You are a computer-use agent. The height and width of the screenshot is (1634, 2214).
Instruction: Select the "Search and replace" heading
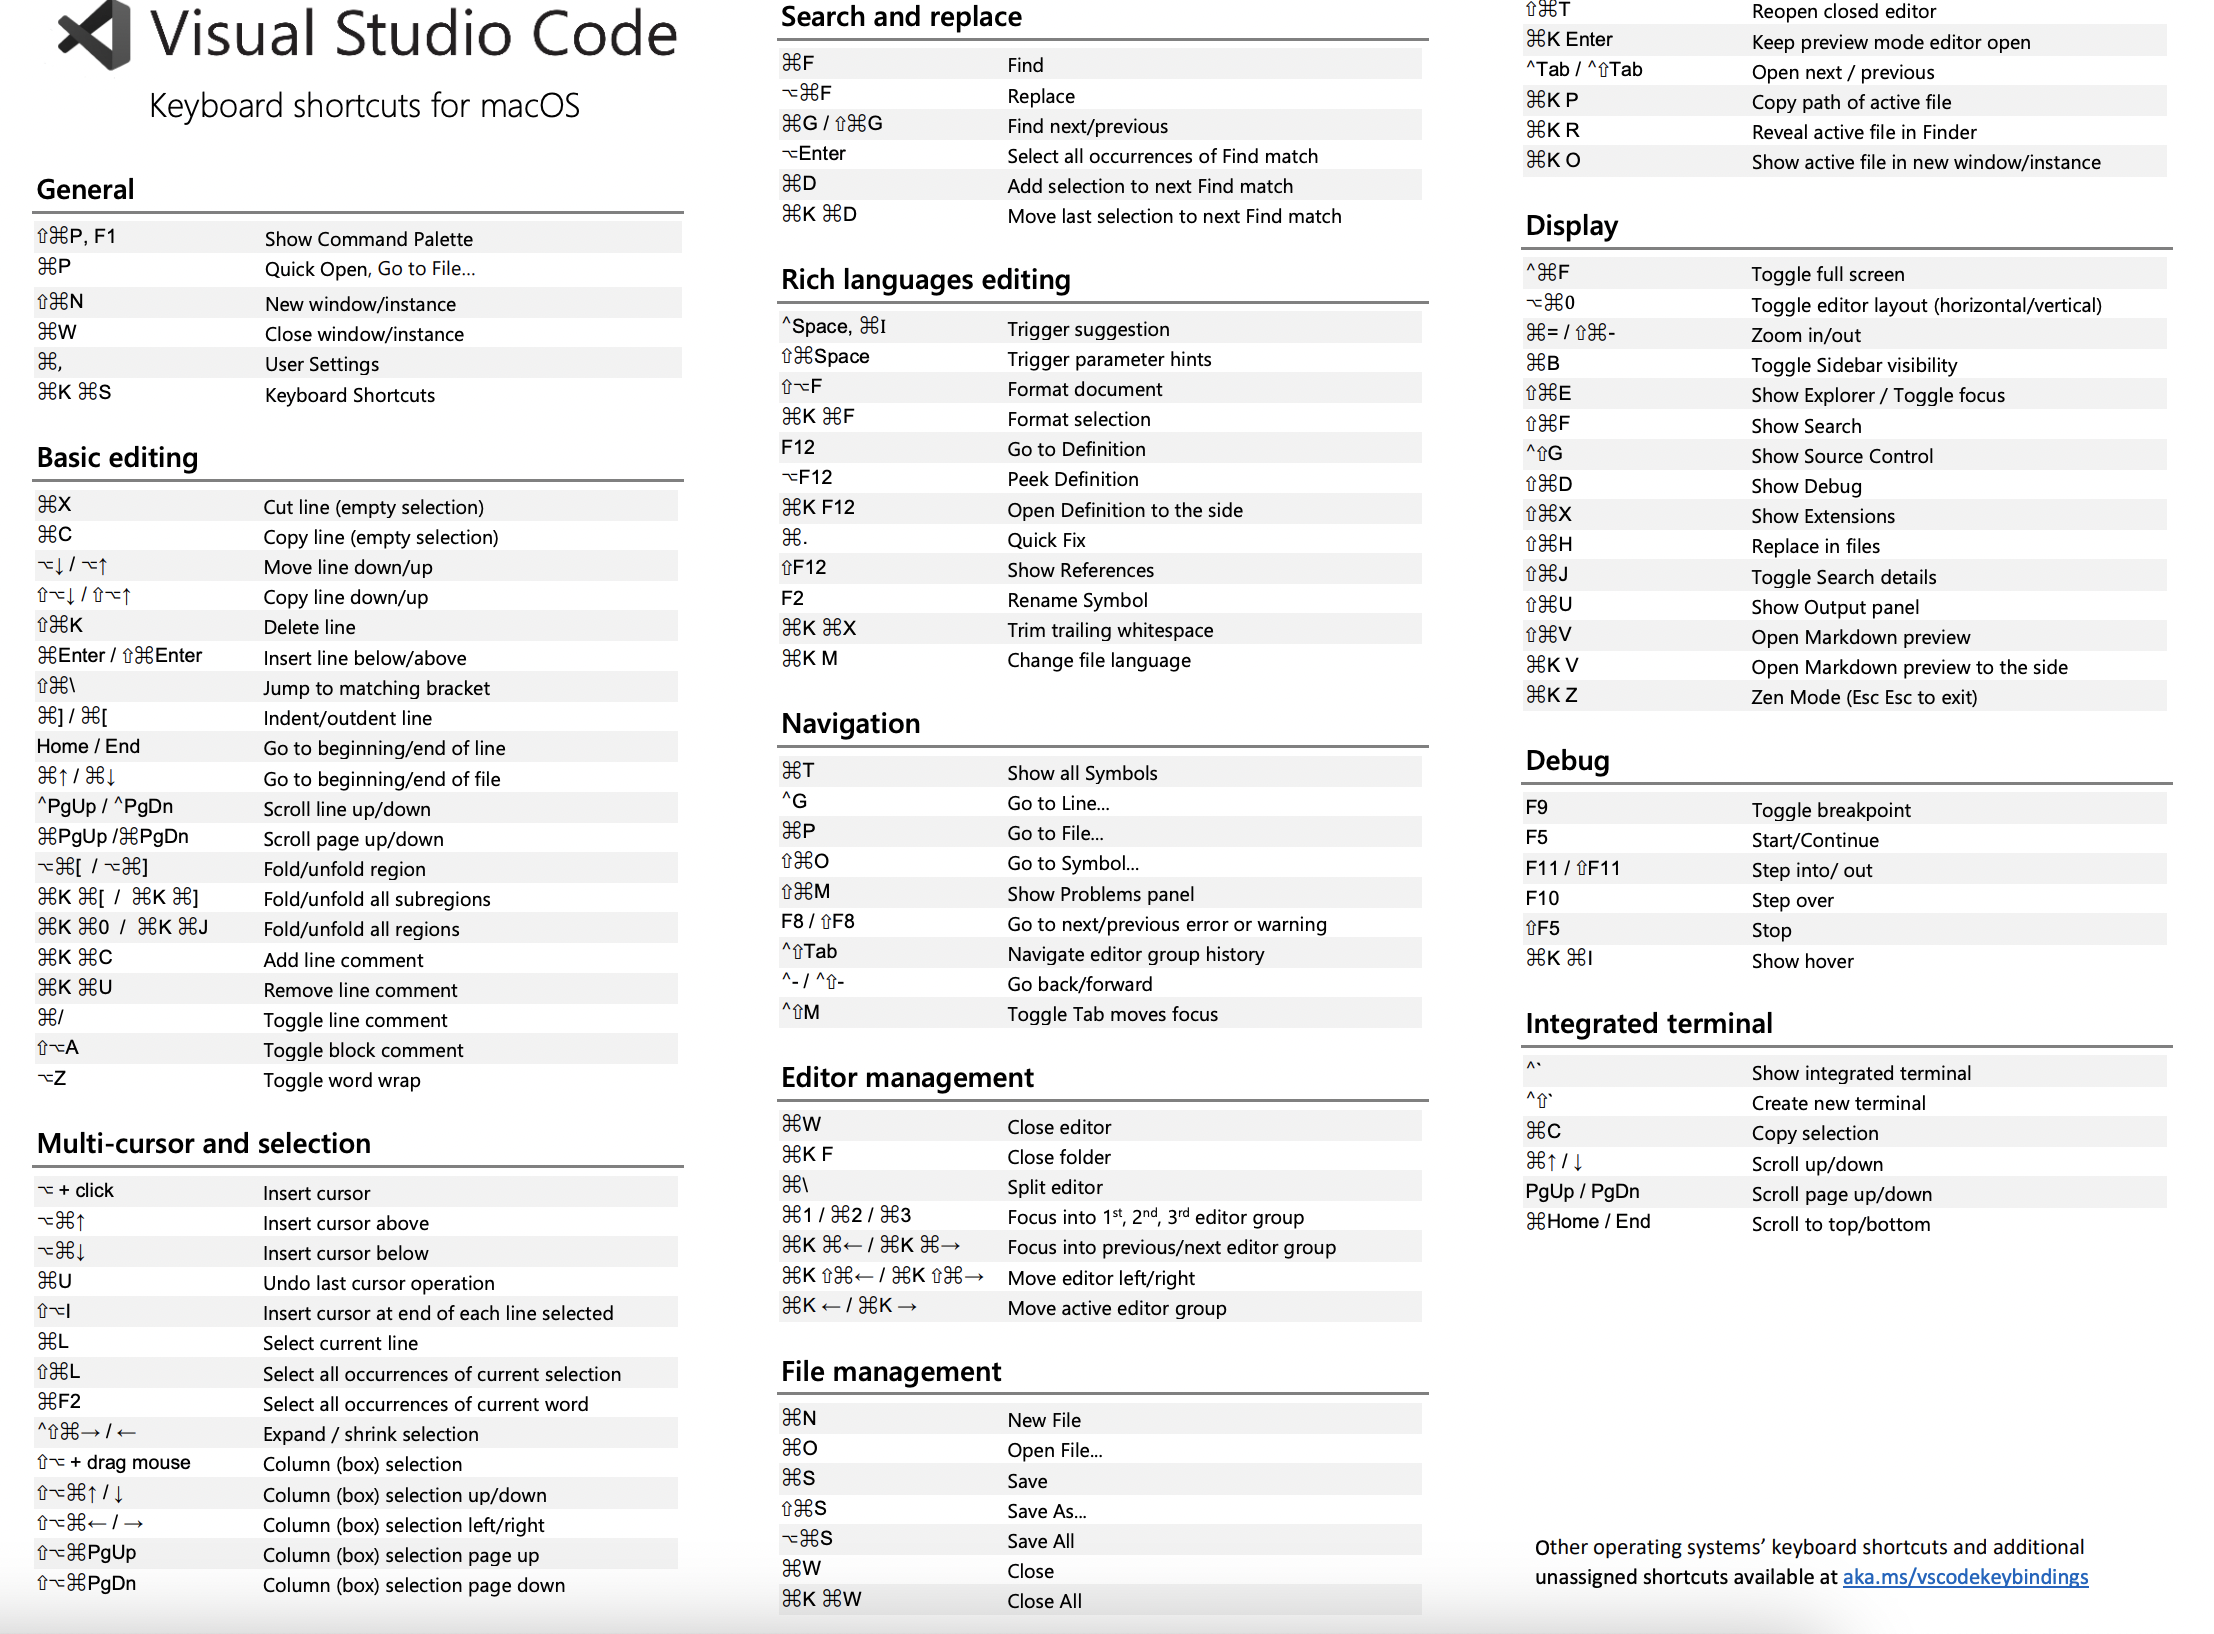(901, 16)
